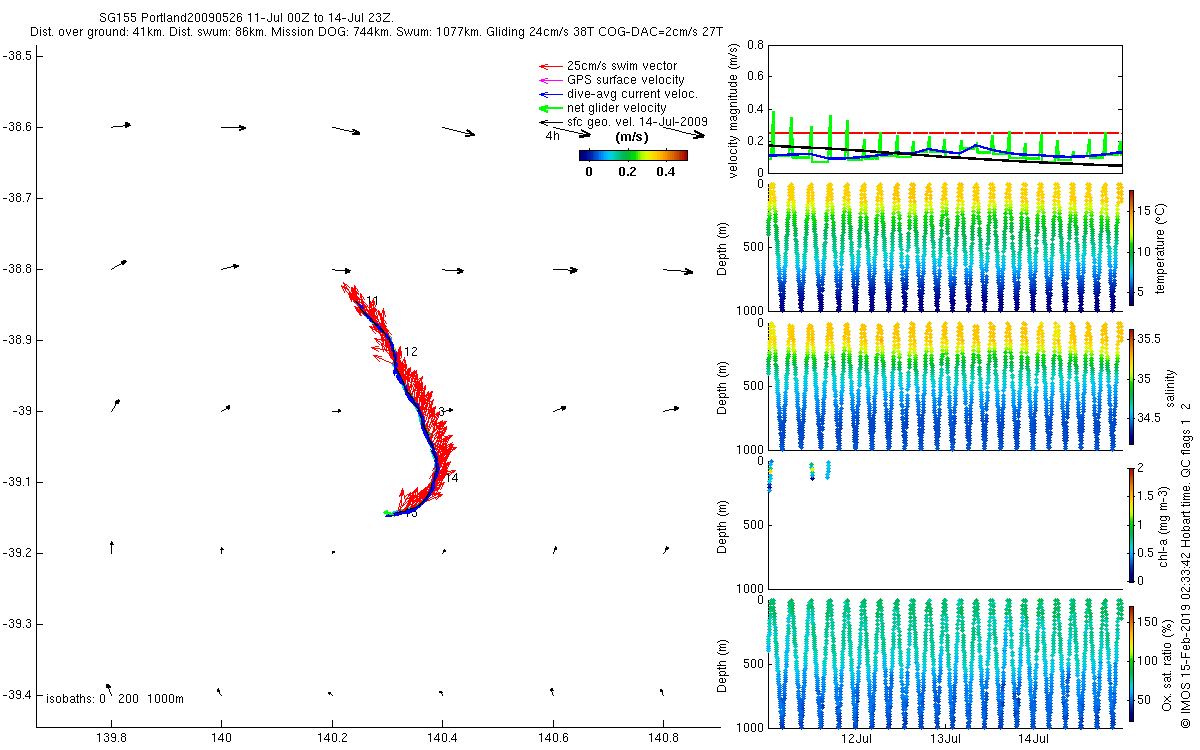Viewport: 1200px width, 750px height.
Task: Click the -39 latitude tick label
Action: click(x=23, y=411)
